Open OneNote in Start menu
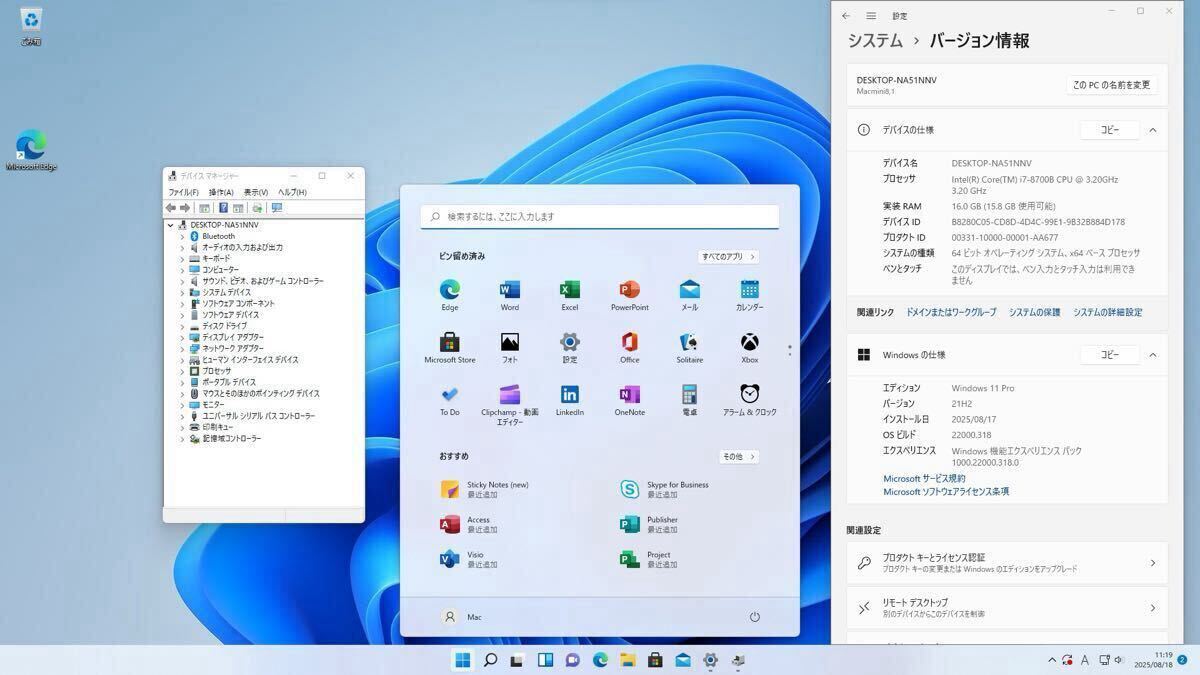This screenshot has width=1200, height=675. (x=630, y=394)
